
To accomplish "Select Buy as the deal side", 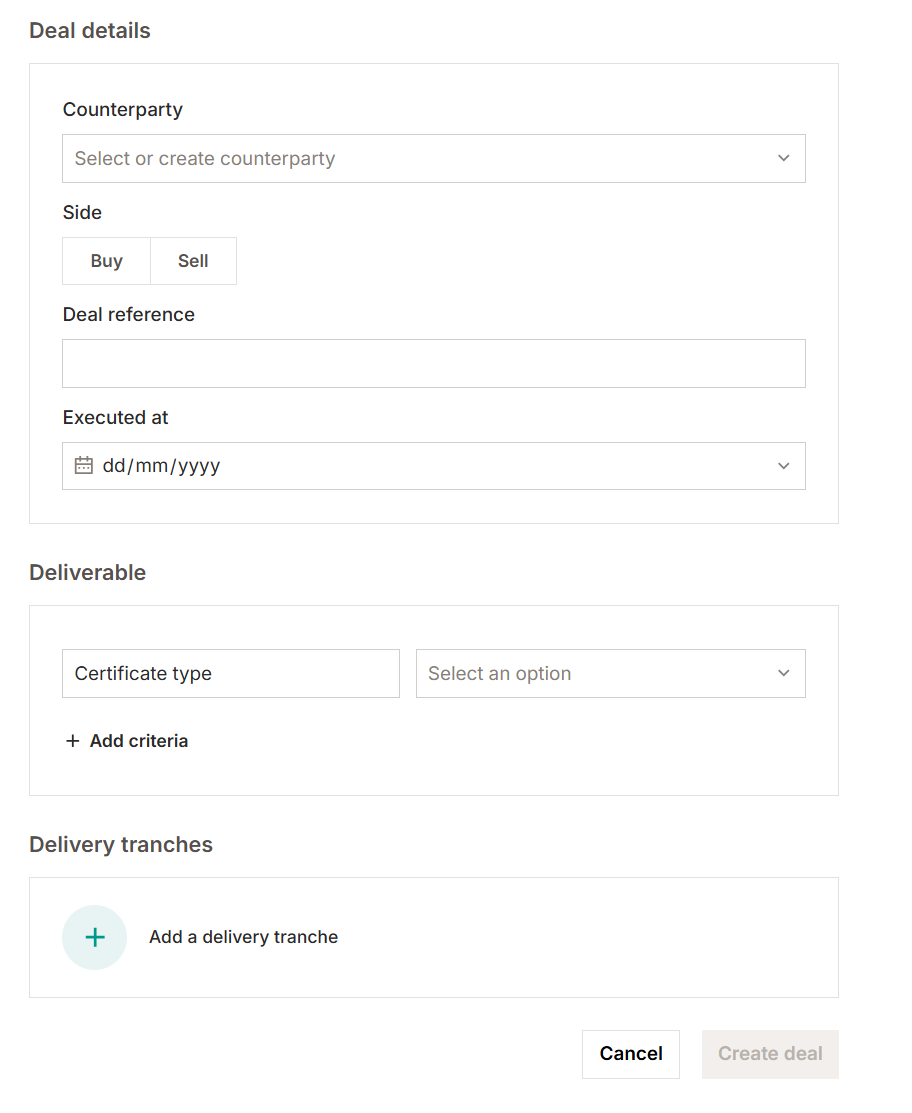I will click(x=106, y=261).
